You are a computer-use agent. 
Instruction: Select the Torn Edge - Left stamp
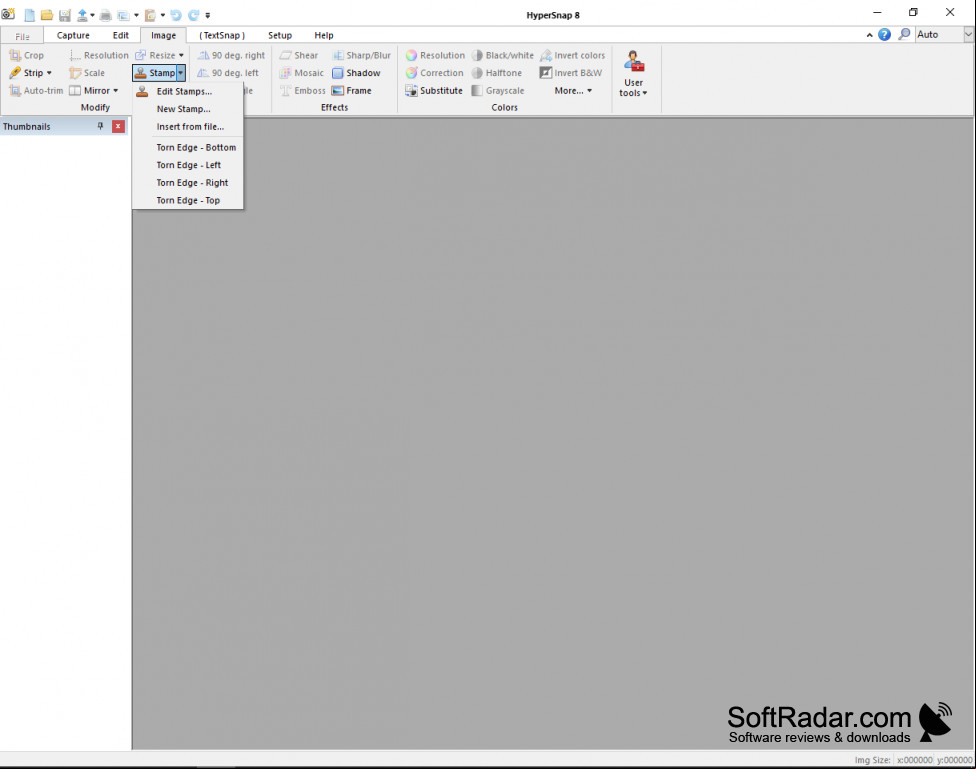point(188,165)
